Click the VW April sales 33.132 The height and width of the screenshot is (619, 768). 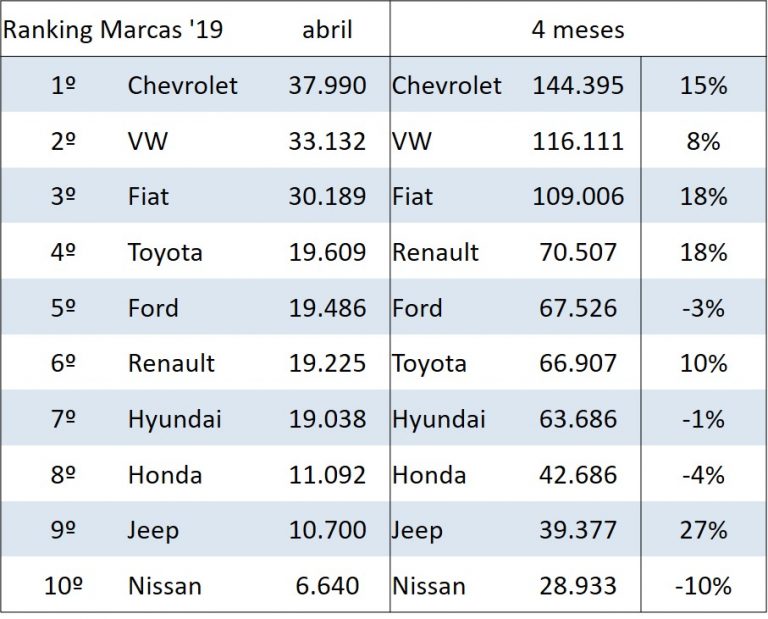327,141
